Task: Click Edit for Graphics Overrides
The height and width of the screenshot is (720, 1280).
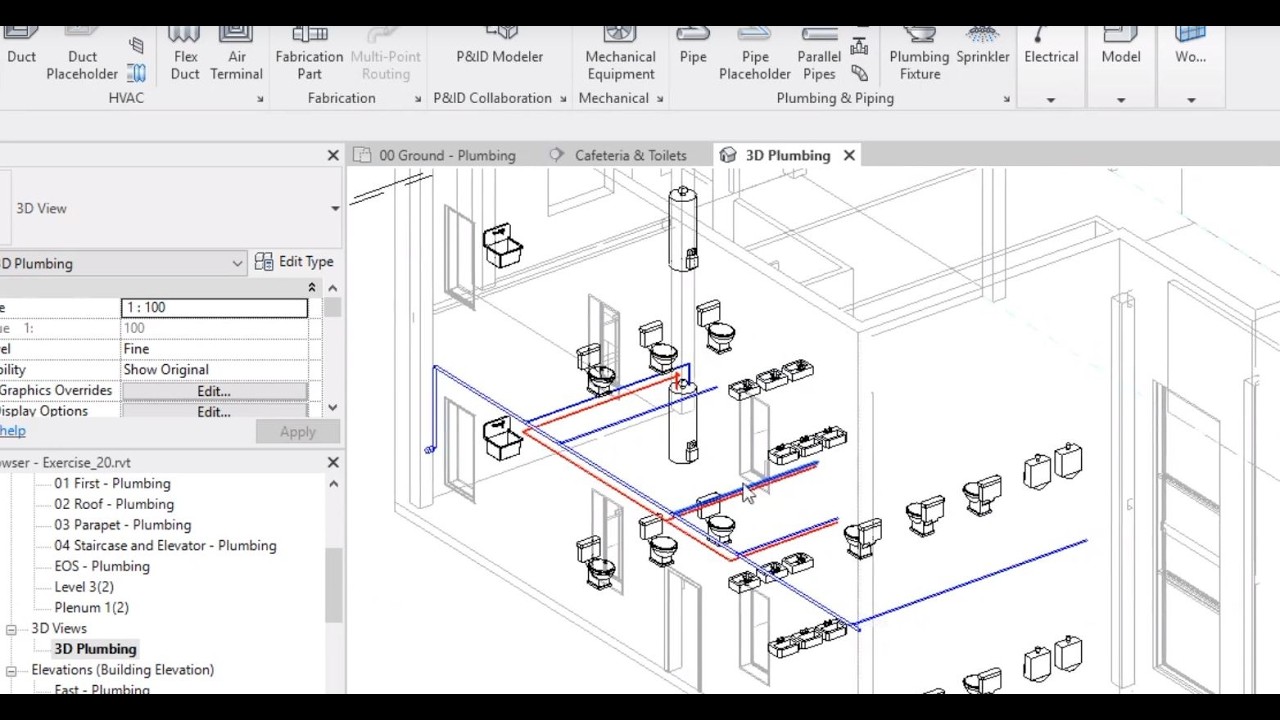Action: [214, 391]
